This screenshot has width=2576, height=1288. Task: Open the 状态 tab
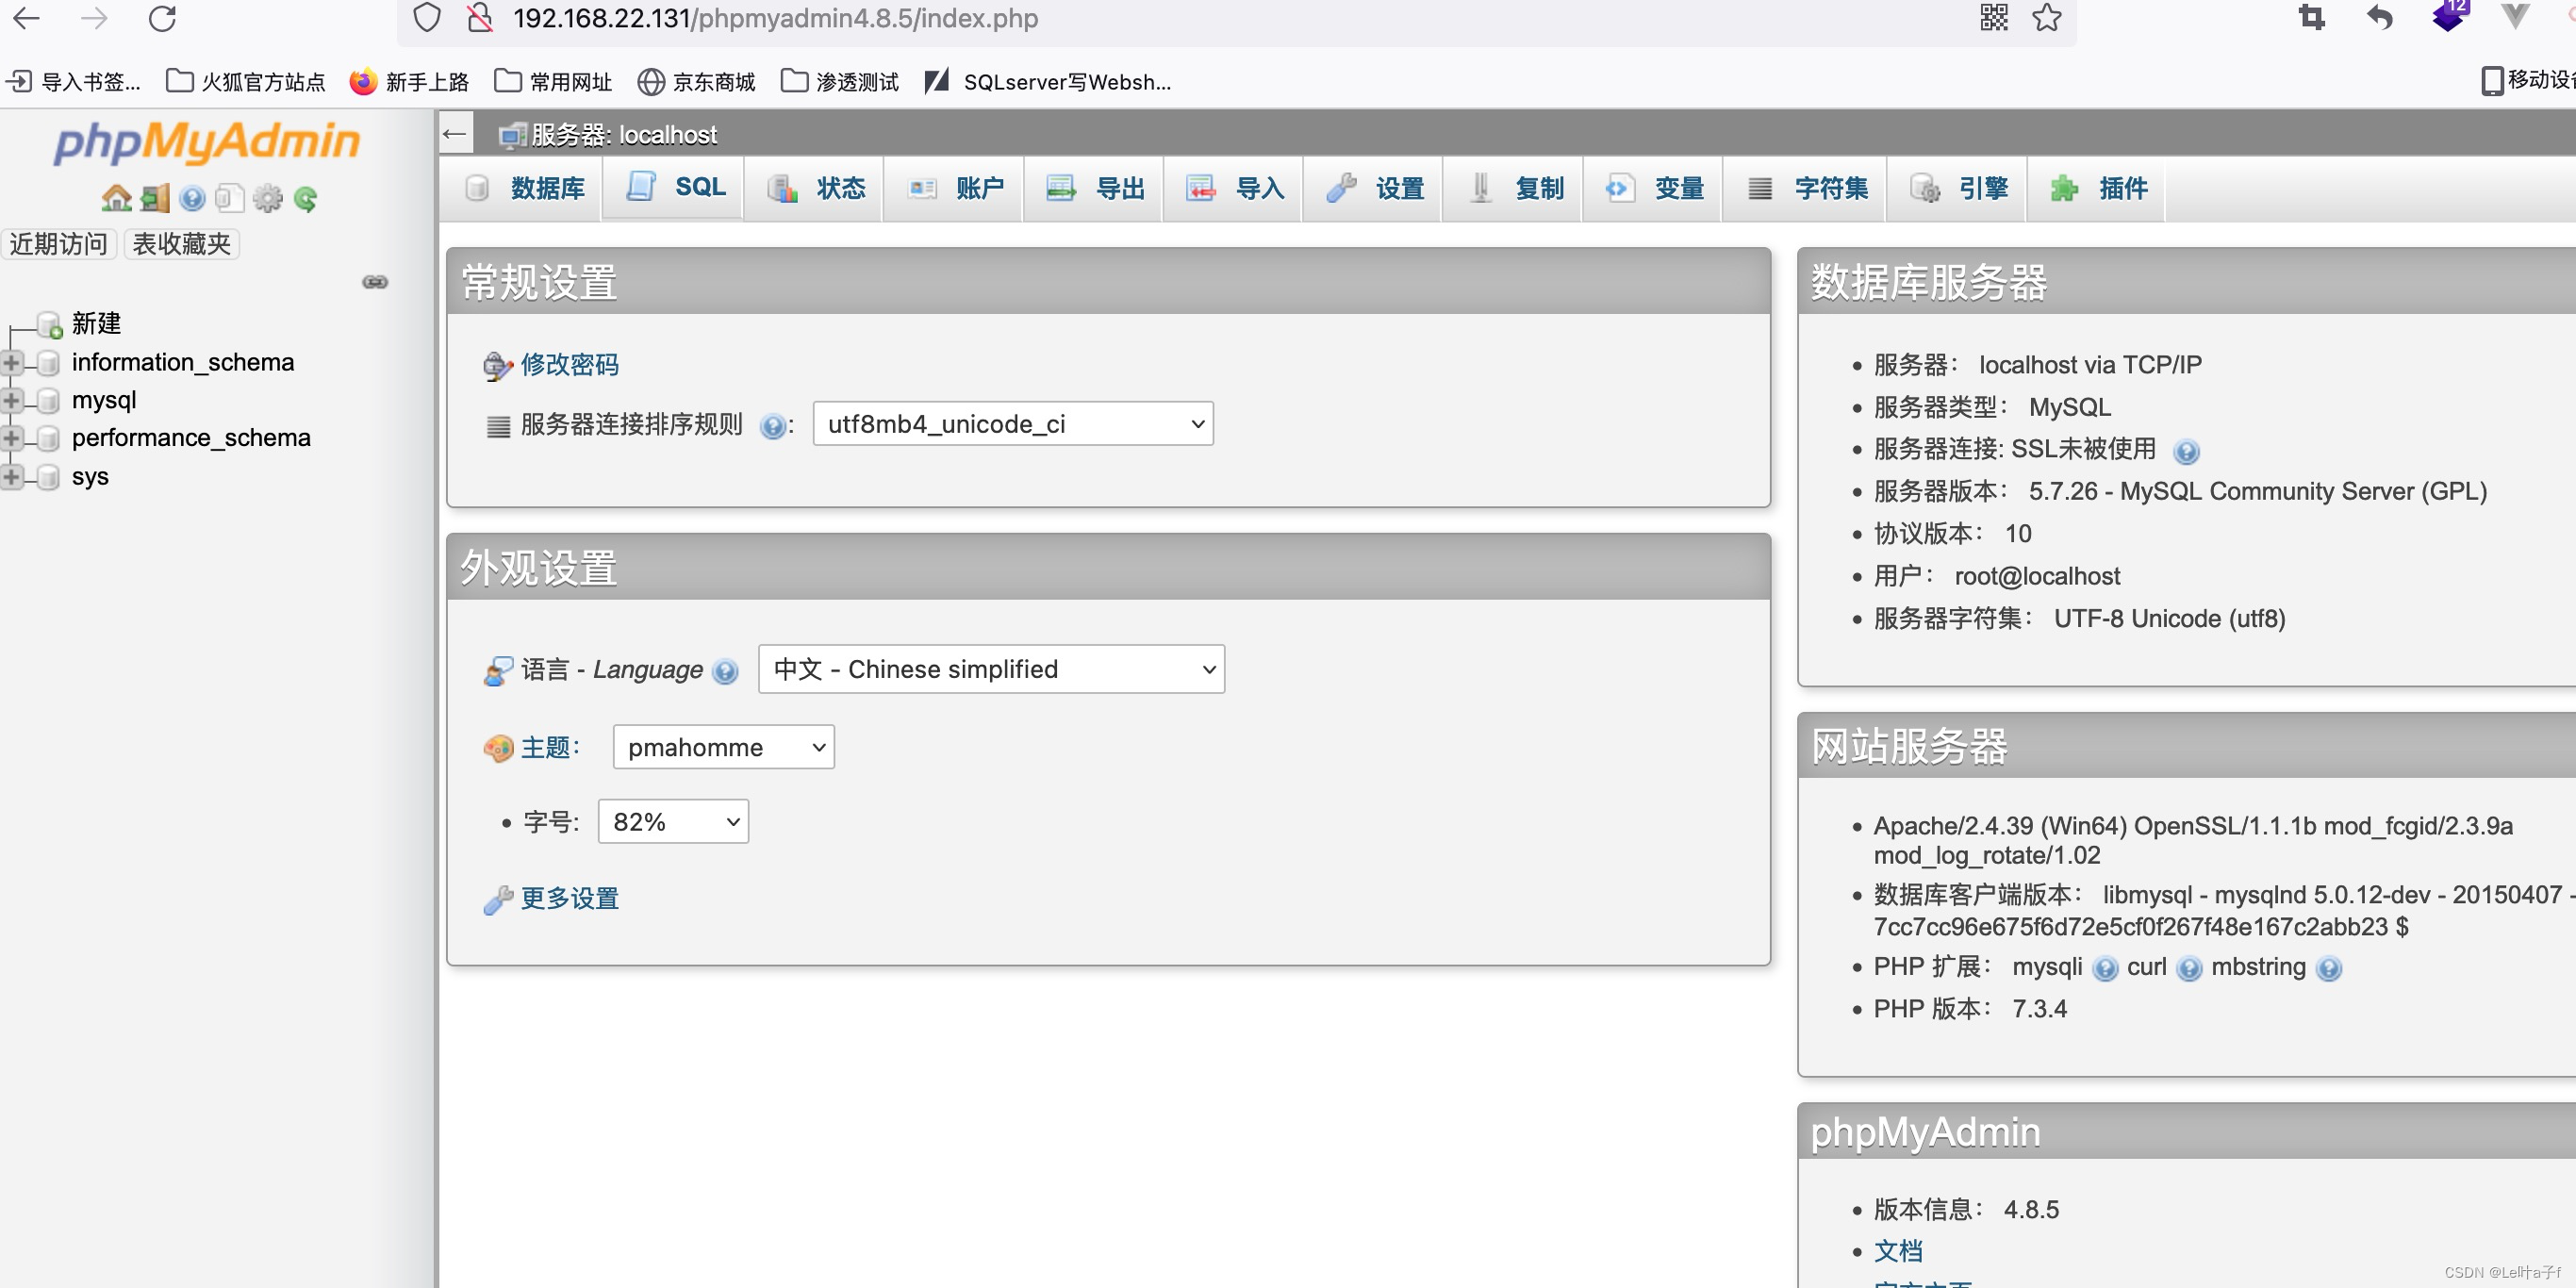click(816, 188)
